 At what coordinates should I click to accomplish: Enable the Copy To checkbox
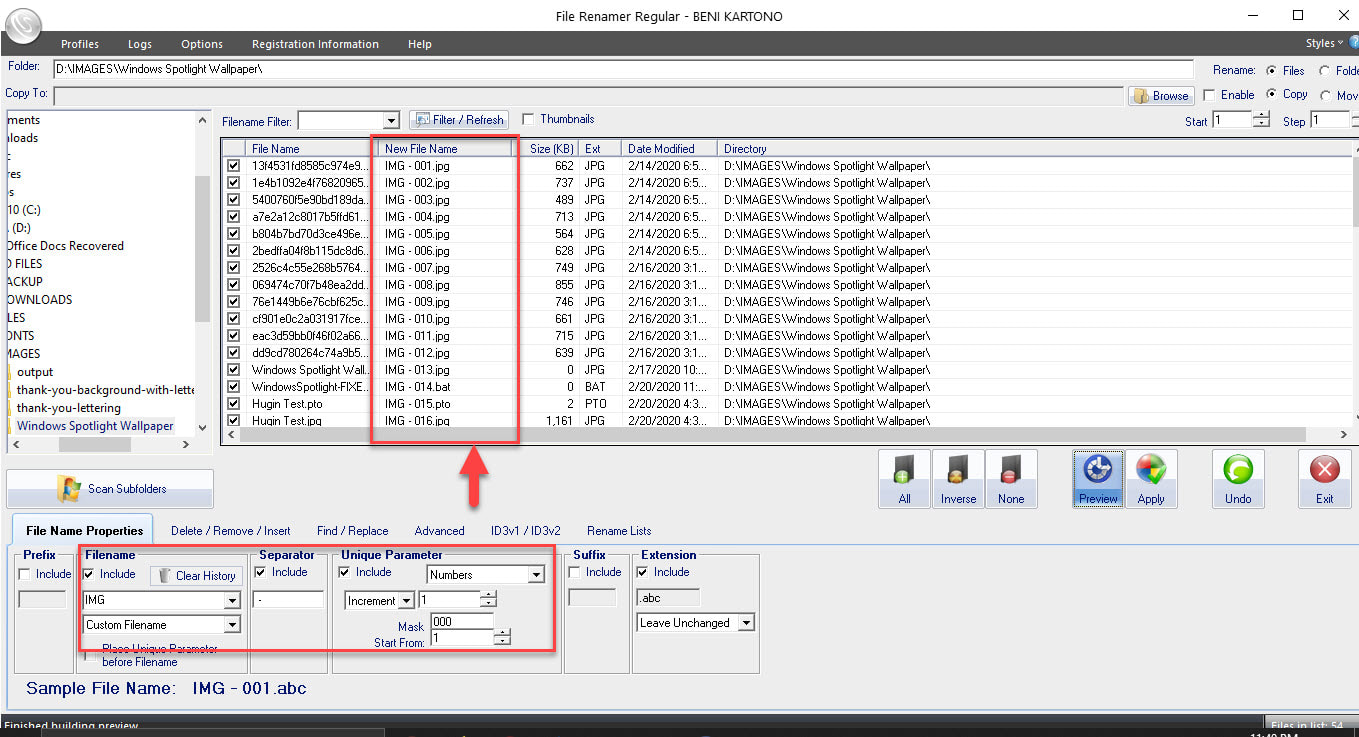(x=1210, y=95)
